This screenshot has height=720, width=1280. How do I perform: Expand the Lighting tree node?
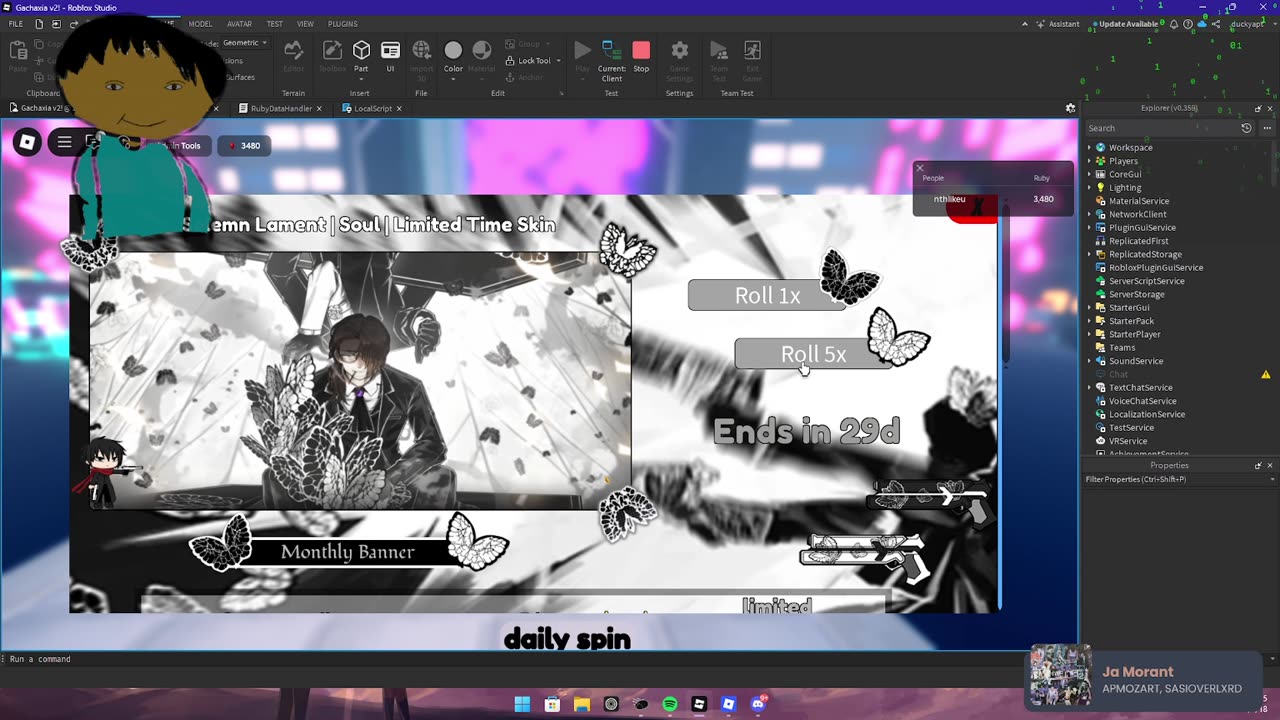(1089, 188)
